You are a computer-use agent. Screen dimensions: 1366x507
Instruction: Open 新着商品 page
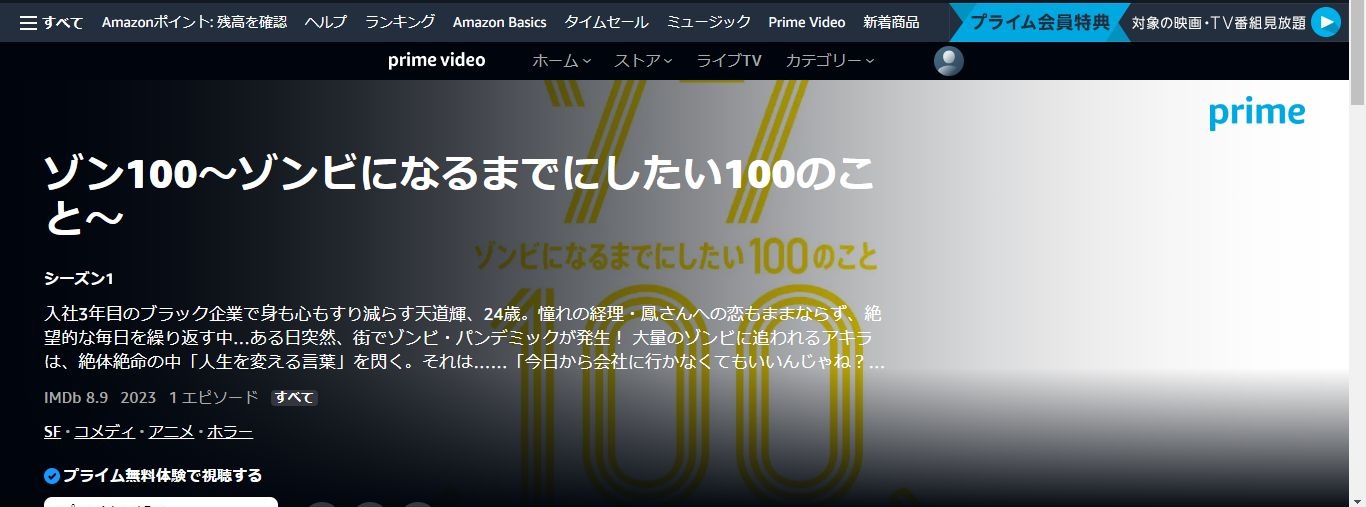(891, 22)
